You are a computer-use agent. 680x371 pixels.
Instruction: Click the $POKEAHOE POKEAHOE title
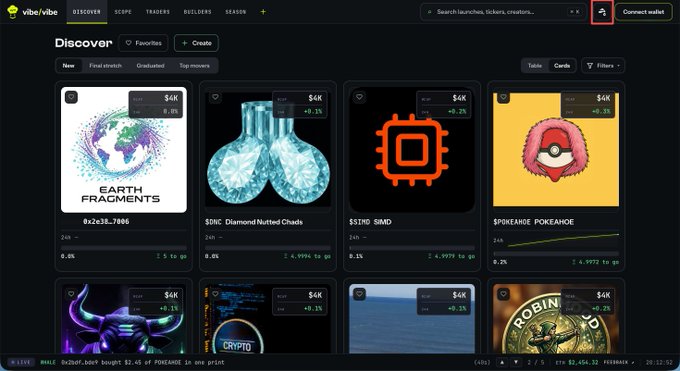[533, 222]
